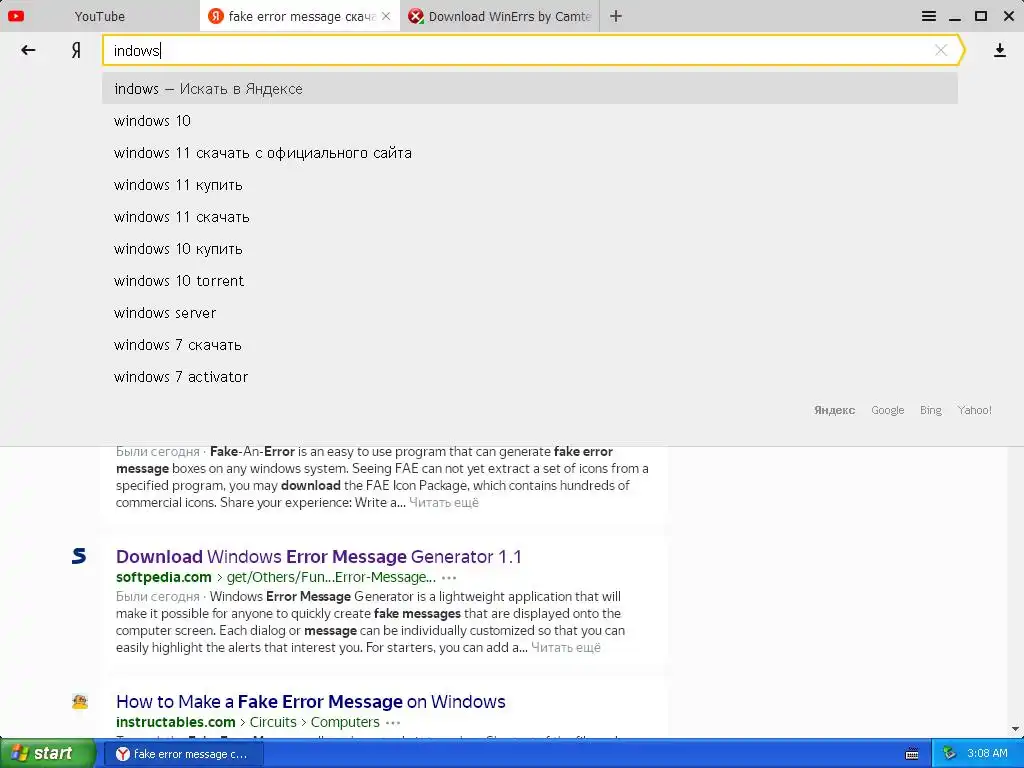
Task: Click the YouTube tab favicon
Action: pyautogui.click(x=16, y=16)
